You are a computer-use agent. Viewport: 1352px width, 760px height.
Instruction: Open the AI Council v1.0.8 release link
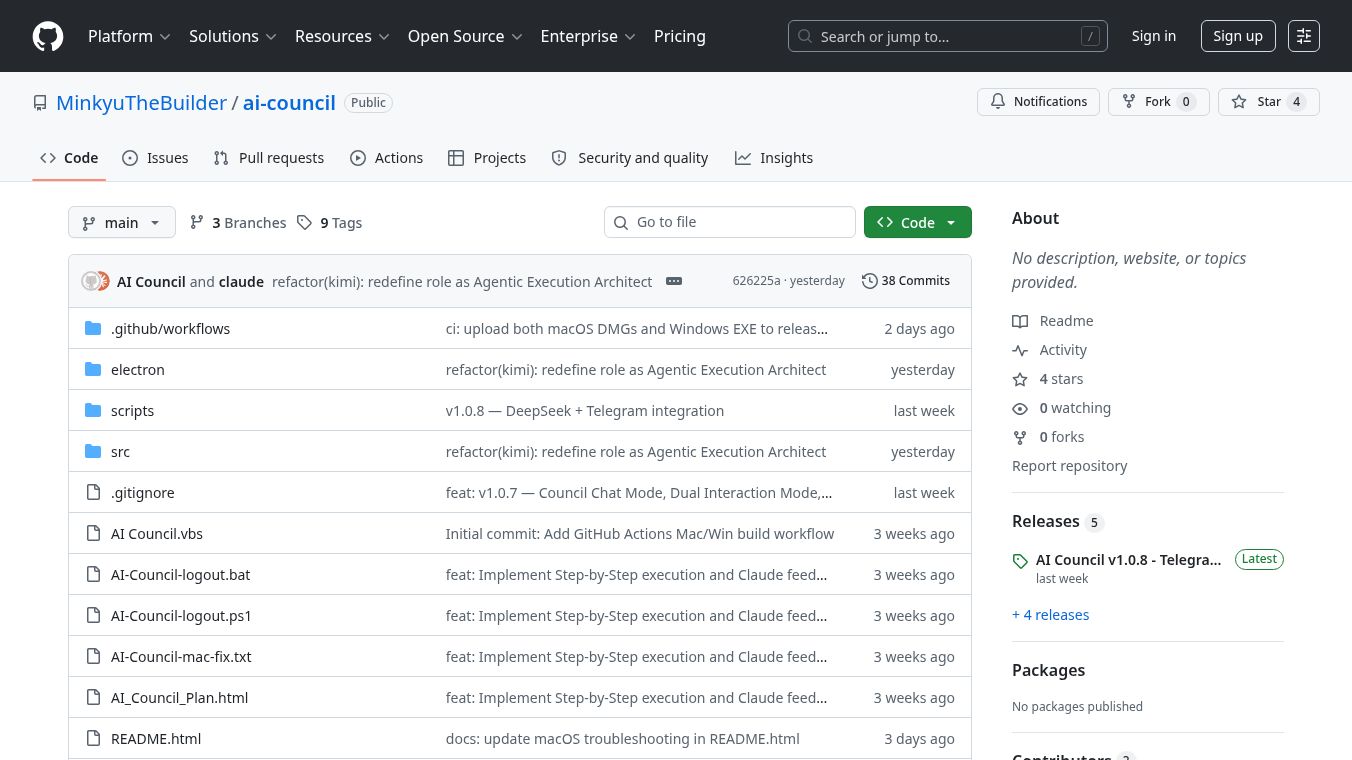1128,560
